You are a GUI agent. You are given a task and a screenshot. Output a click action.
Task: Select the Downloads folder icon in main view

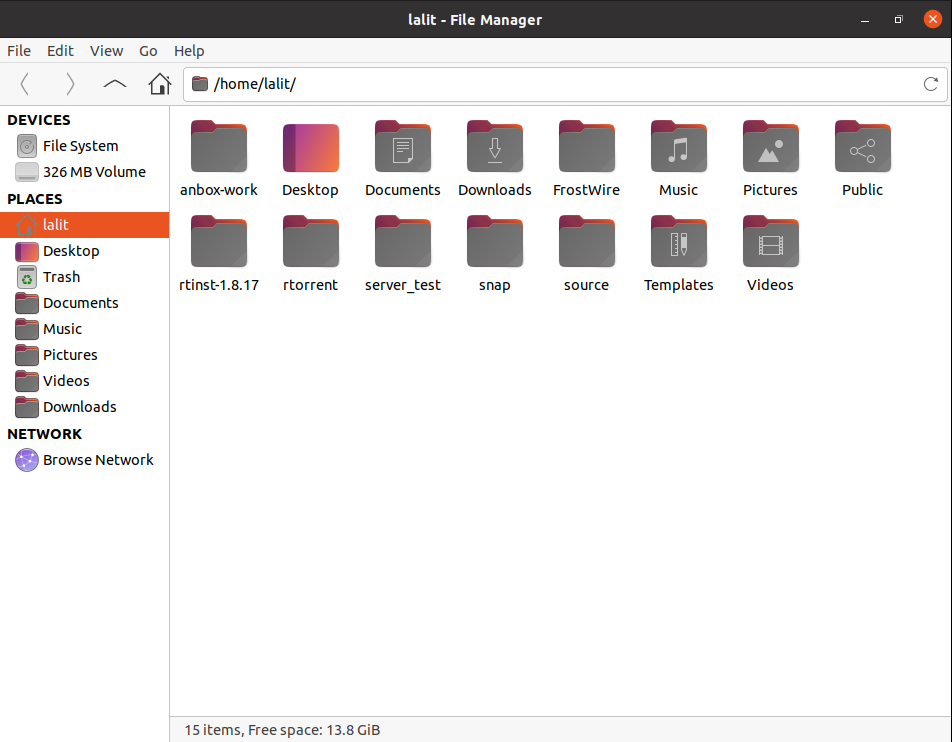tap(494, 148)
